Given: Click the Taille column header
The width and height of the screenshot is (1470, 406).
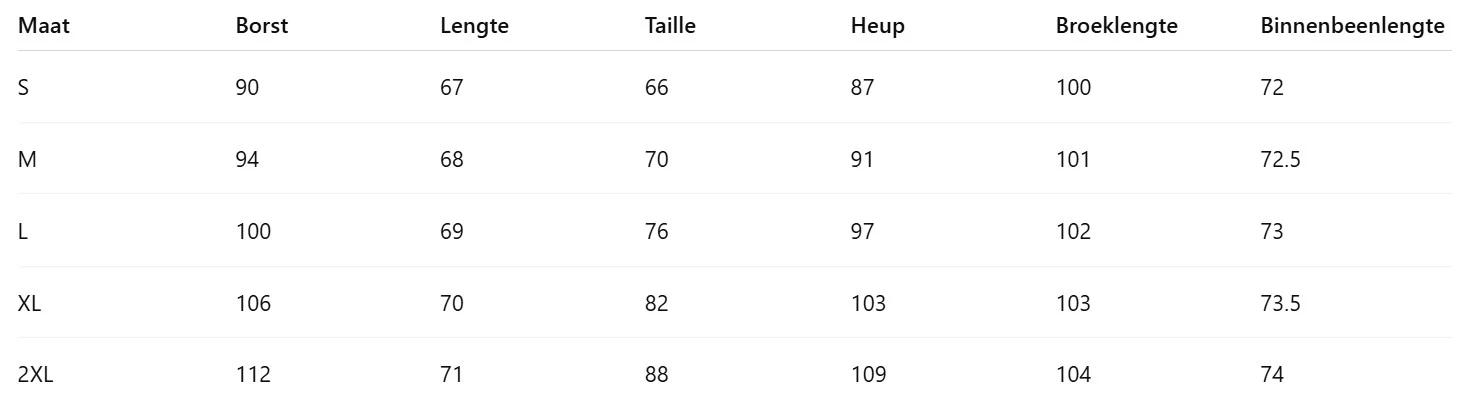Looking at the screenshot, I should coord(670,27).
